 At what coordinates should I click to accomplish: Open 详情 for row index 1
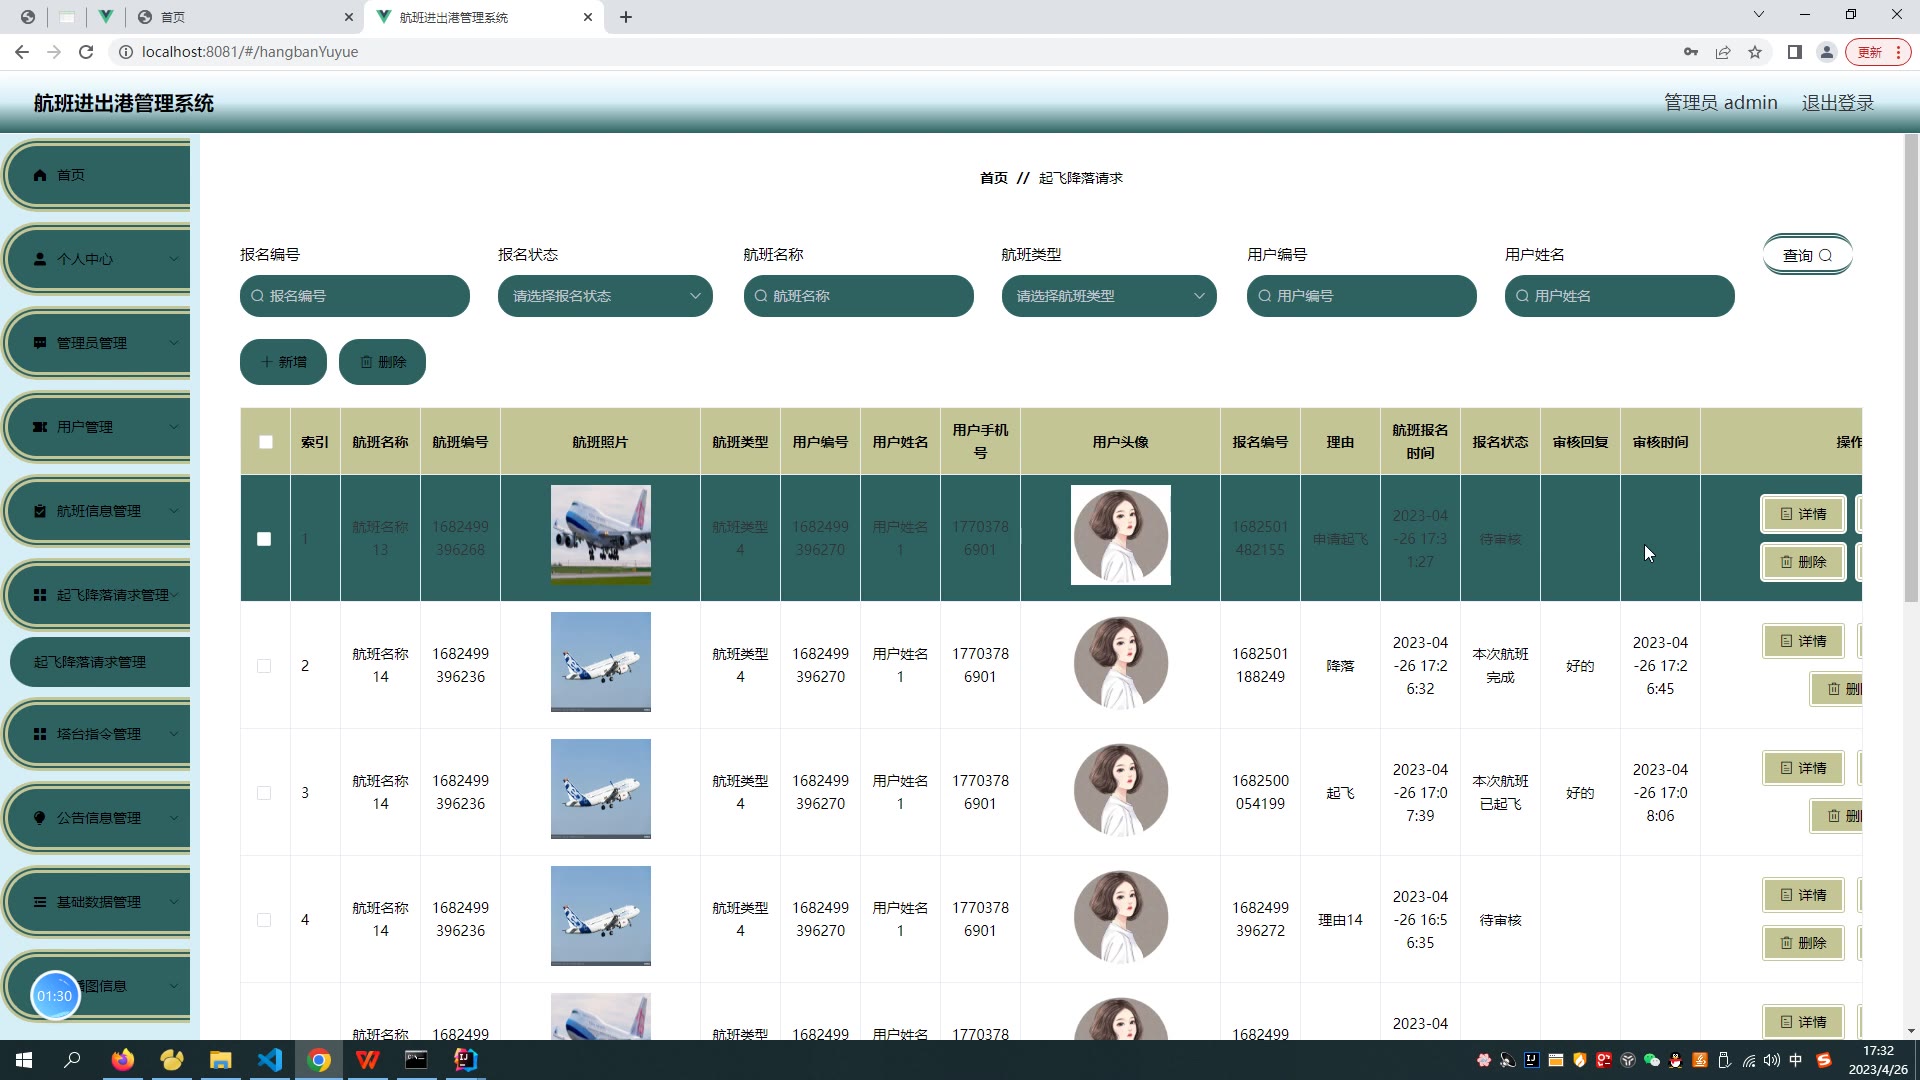pos(1803,514)
